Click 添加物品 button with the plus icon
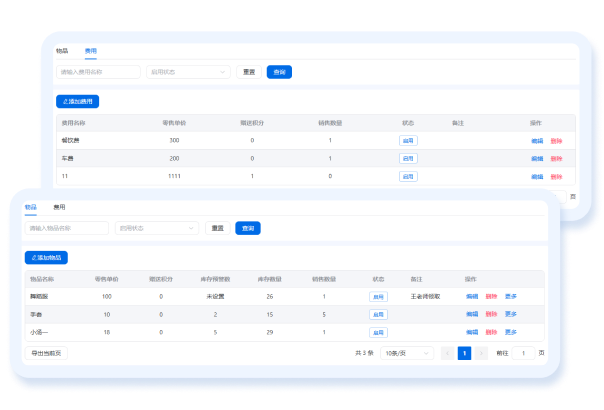Image resolution: width=604 pixels, height=410 pixels. tap(46, 258)
